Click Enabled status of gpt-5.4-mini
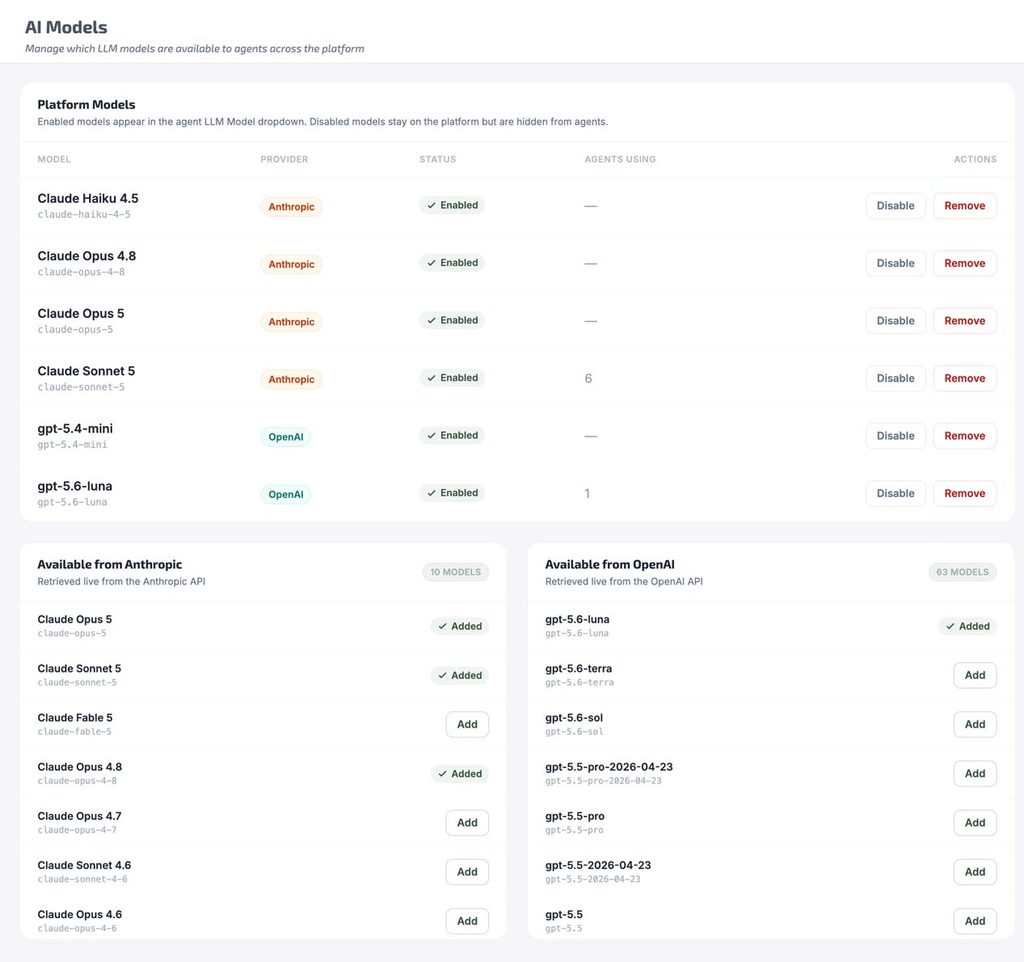This screenshot has width=1024, height=962. click(452, 435)
